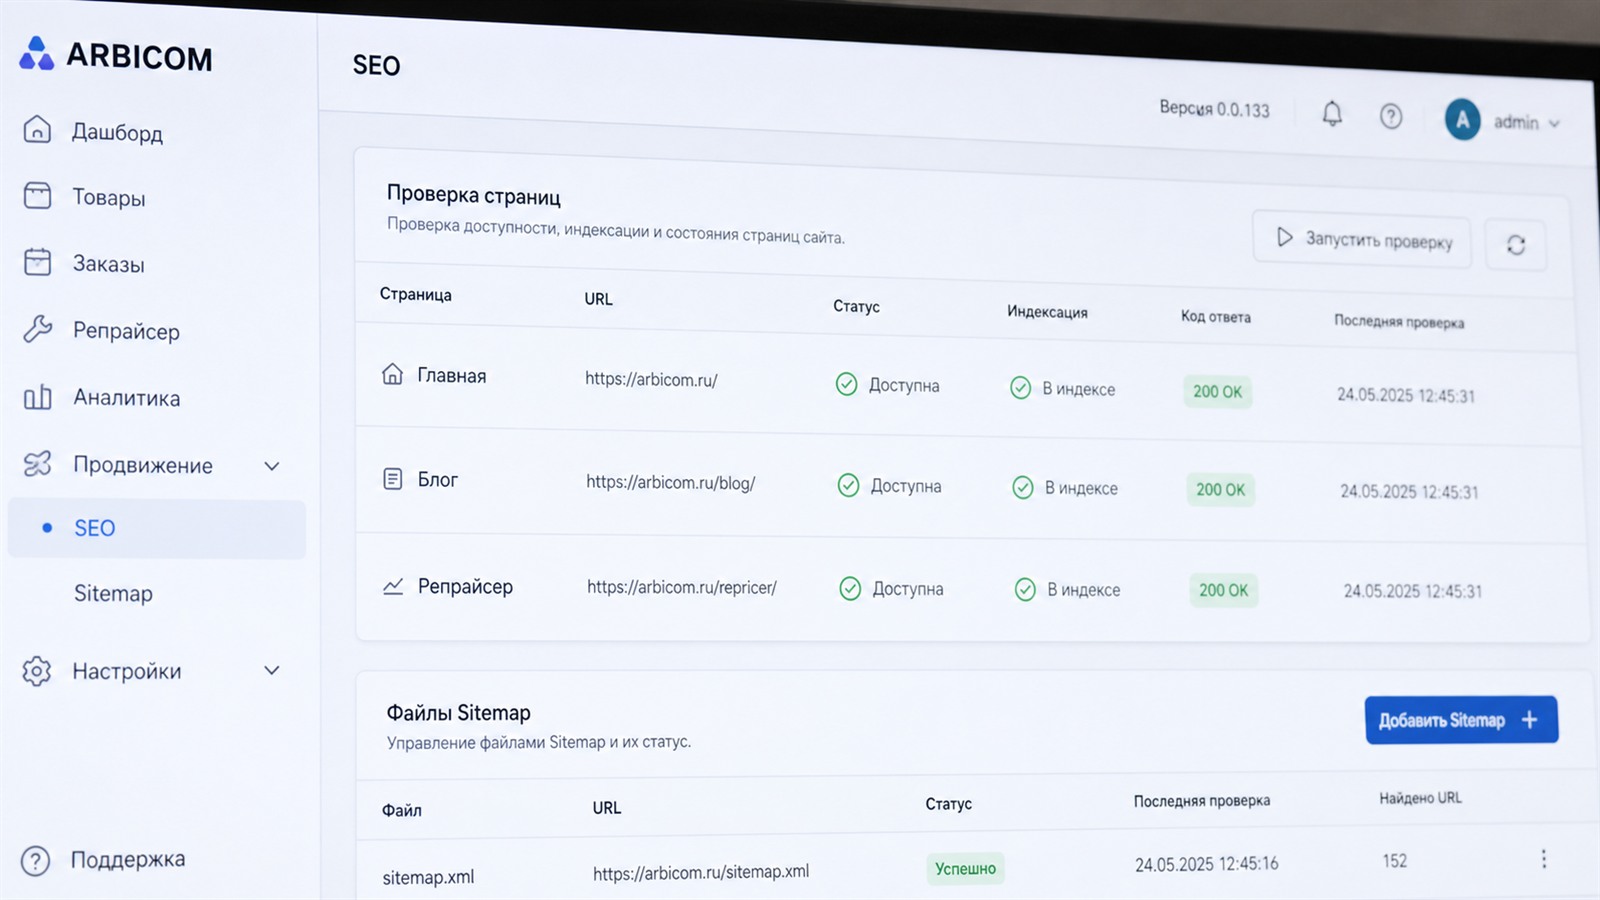Click the home icon in Главная row

pyautogui.click(x=392, y=374)
